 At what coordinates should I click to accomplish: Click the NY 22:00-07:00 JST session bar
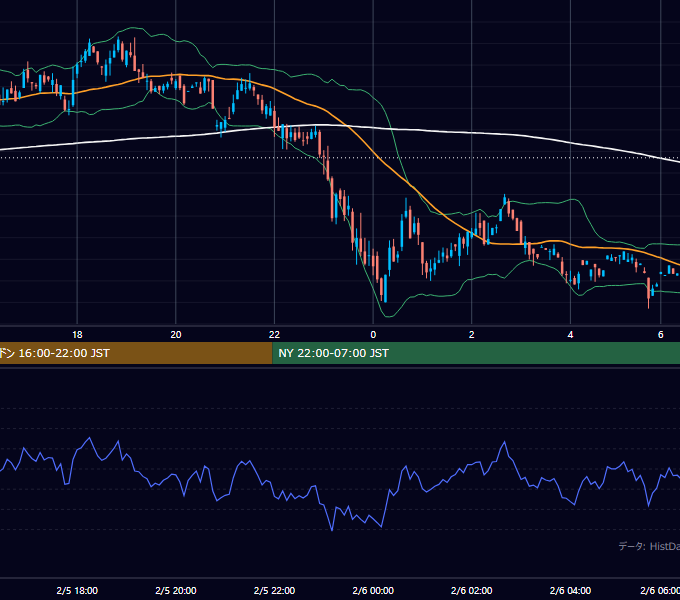[476, 353]
